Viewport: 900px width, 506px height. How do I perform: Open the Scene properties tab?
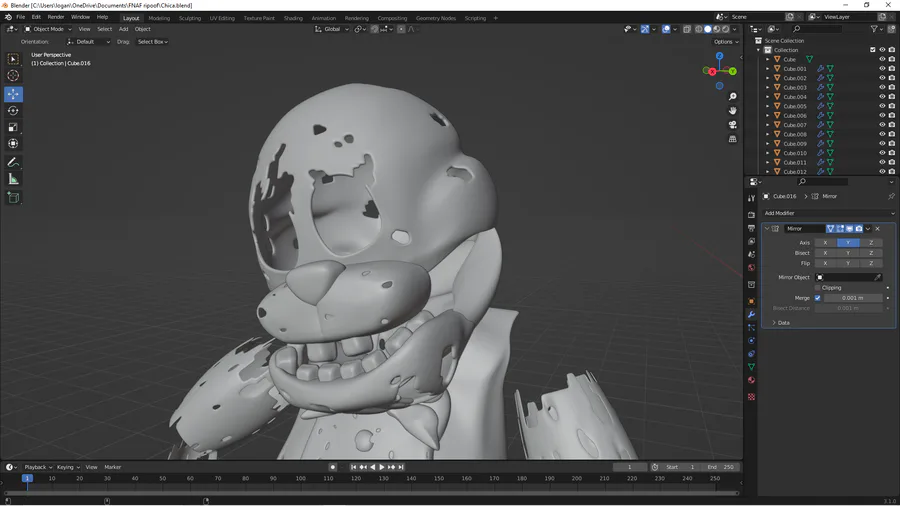(x=751, y=254)
